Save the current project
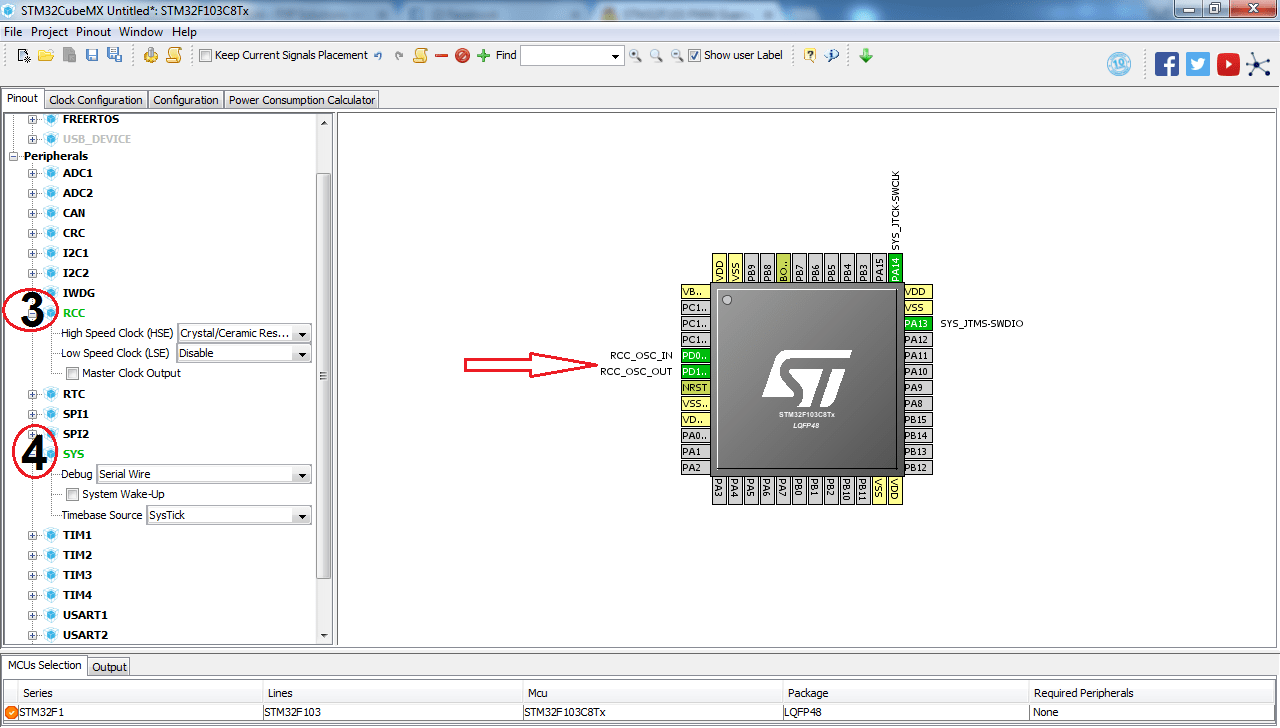This screenshot has height=728, width=1280. [90, 55]
